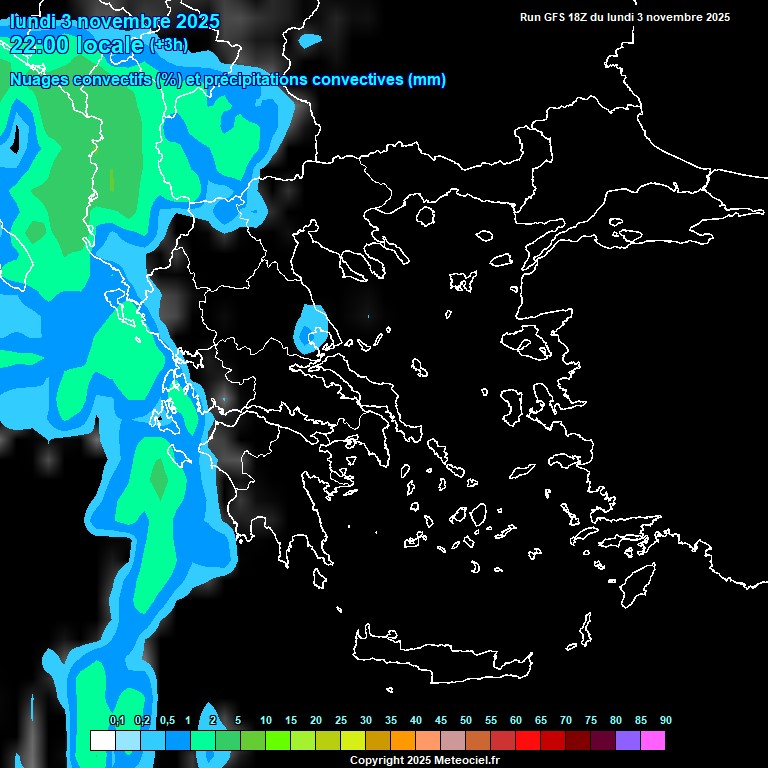Choose the bright green swatch before 15

[x=278, y=740]
